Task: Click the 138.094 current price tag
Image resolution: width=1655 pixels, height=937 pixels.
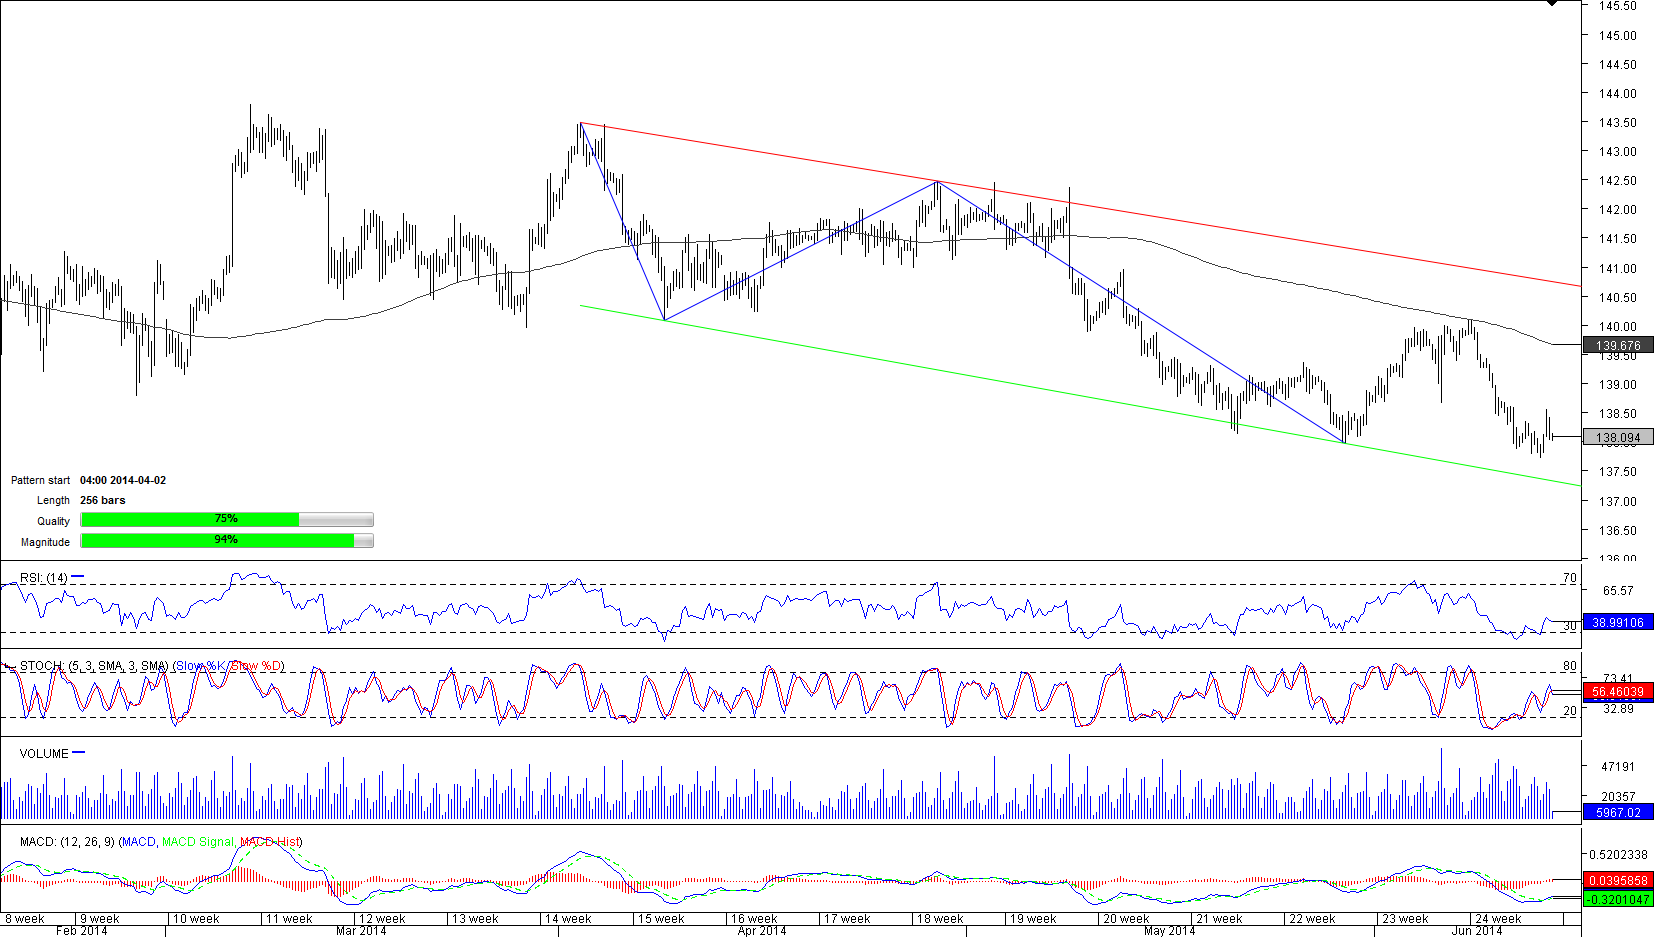Action: (1617, 437)
